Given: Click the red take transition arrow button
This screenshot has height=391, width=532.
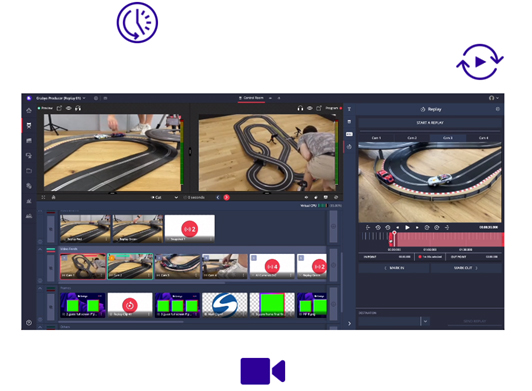Looking at the screenshot, I should point(227,197).
